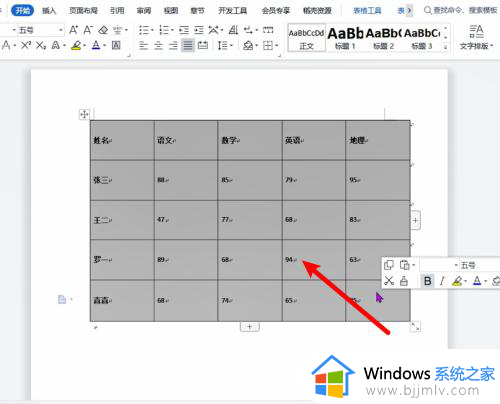Image resolution: width=500 pixels, height=404 pixels.
Task: Expand the styles gallery
Action: coord(445,48)
